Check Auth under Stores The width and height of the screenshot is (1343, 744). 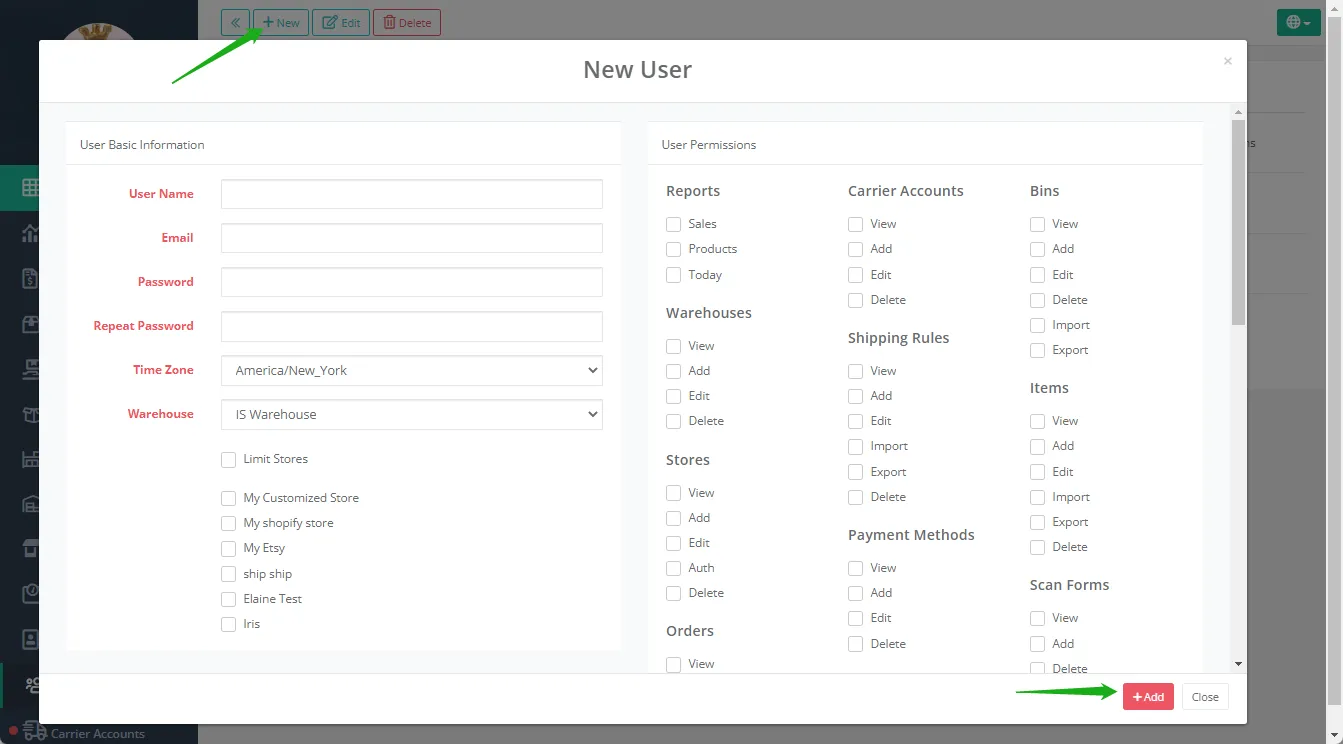point(674,568)
